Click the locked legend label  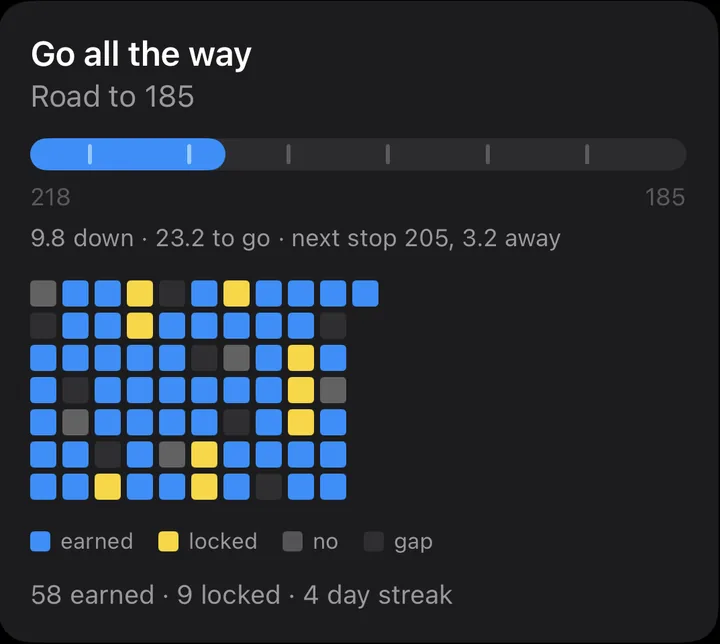pyautogui.click(x=223, y=541)
